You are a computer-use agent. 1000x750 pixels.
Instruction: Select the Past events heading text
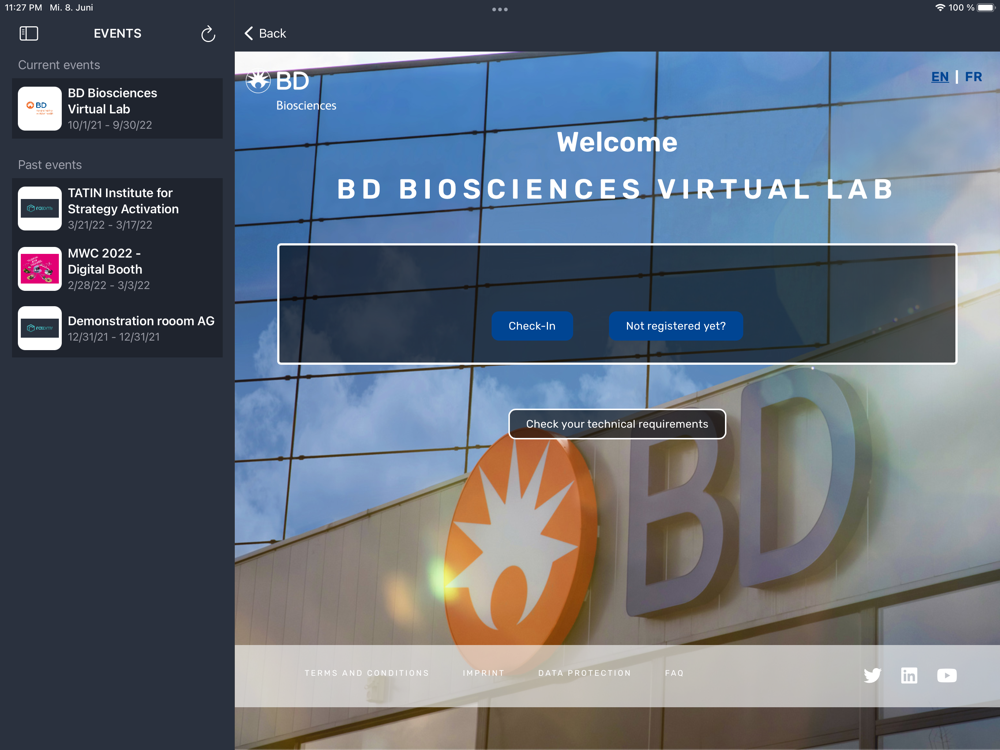50,165
